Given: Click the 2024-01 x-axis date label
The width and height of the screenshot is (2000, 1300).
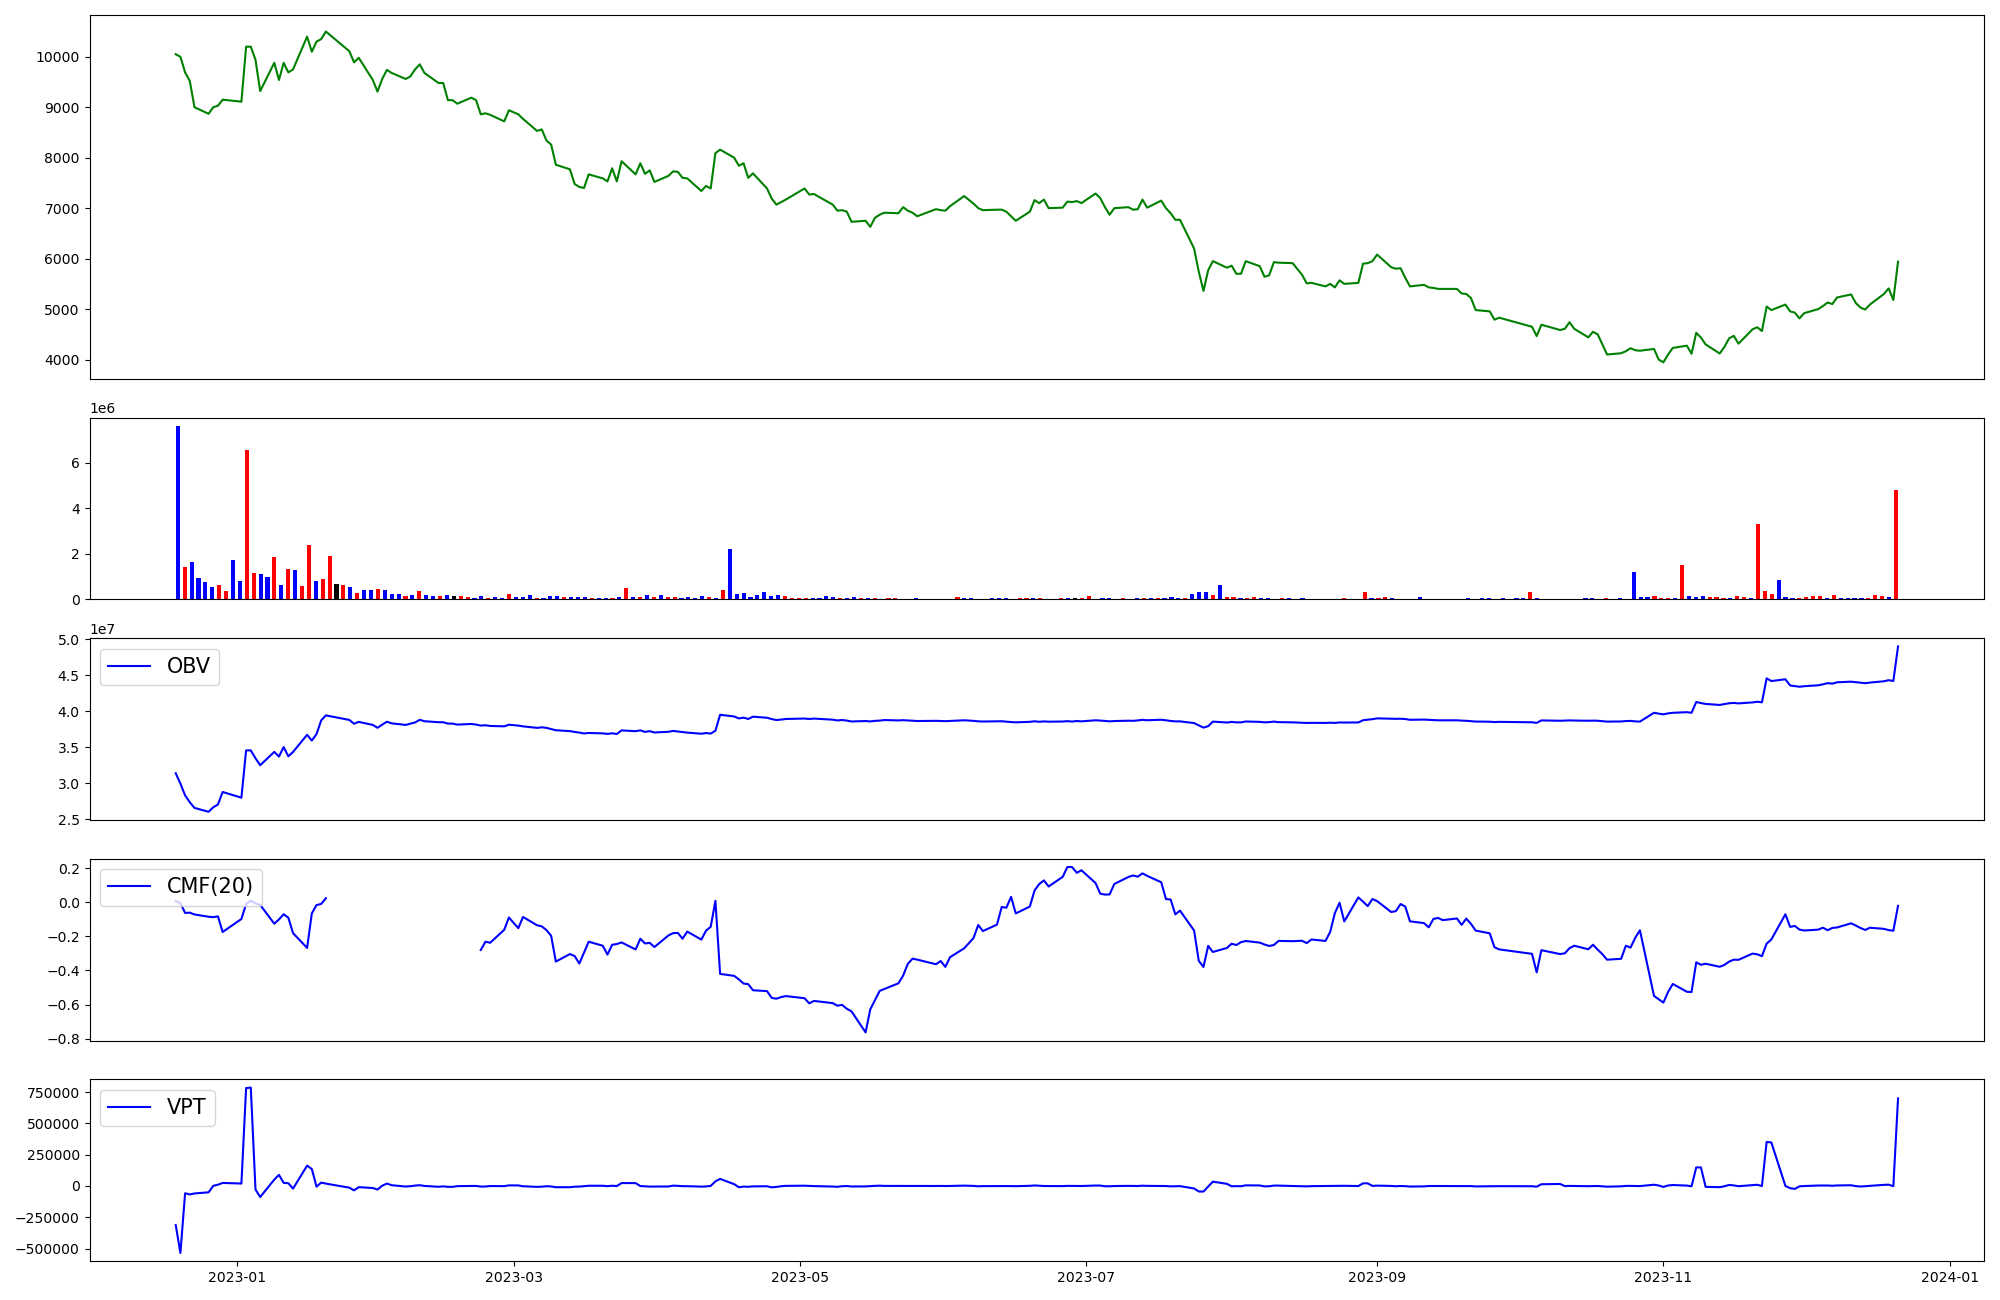Looking at the screenshot, I should (x=1950, y=1276).
